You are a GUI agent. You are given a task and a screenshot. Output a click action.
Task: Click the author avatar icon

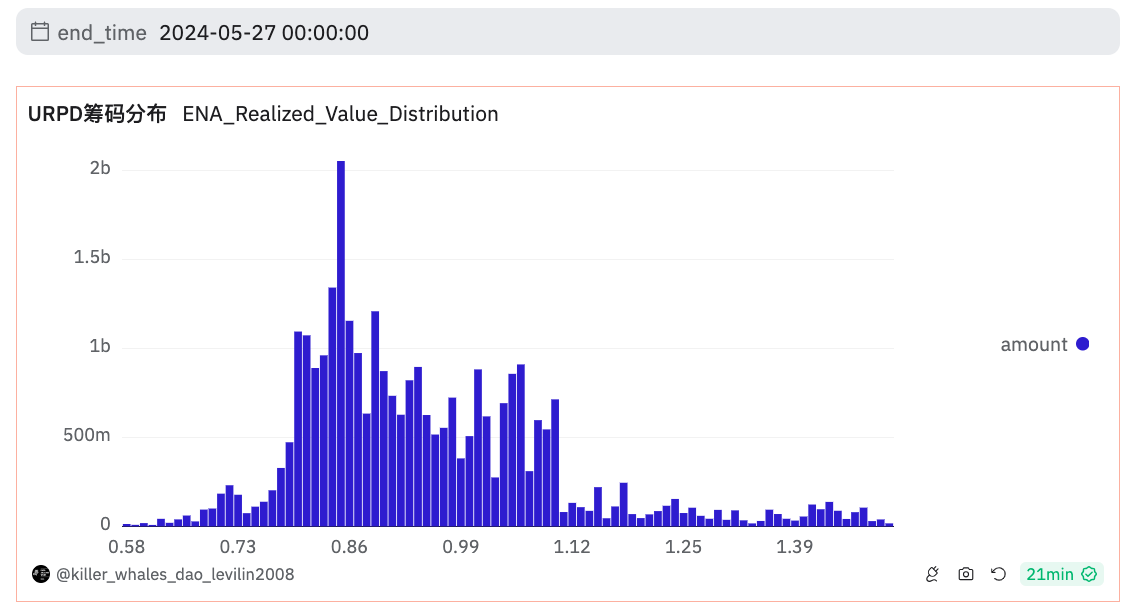coord(41,575)
